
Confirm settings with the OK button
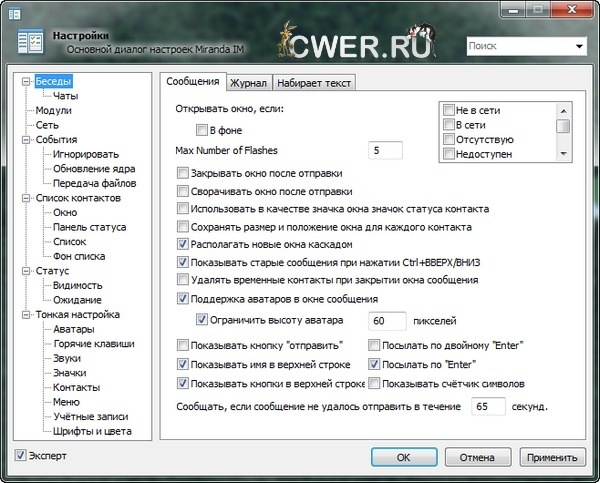pos(404,457)
